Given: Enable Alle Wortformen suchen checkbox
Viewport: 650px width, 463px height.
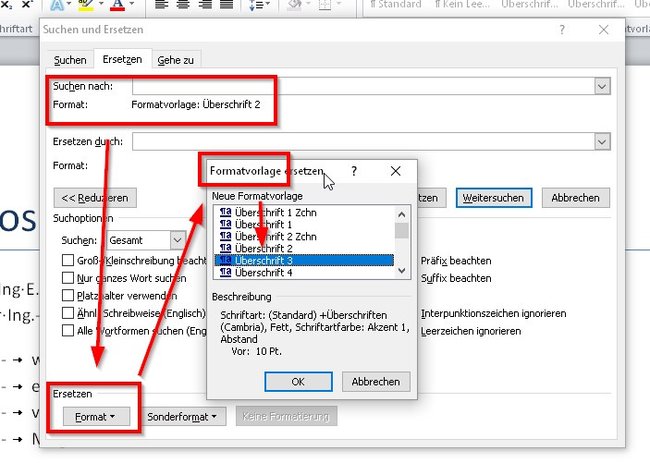Looking at the screenshot, I should point(68,331).
